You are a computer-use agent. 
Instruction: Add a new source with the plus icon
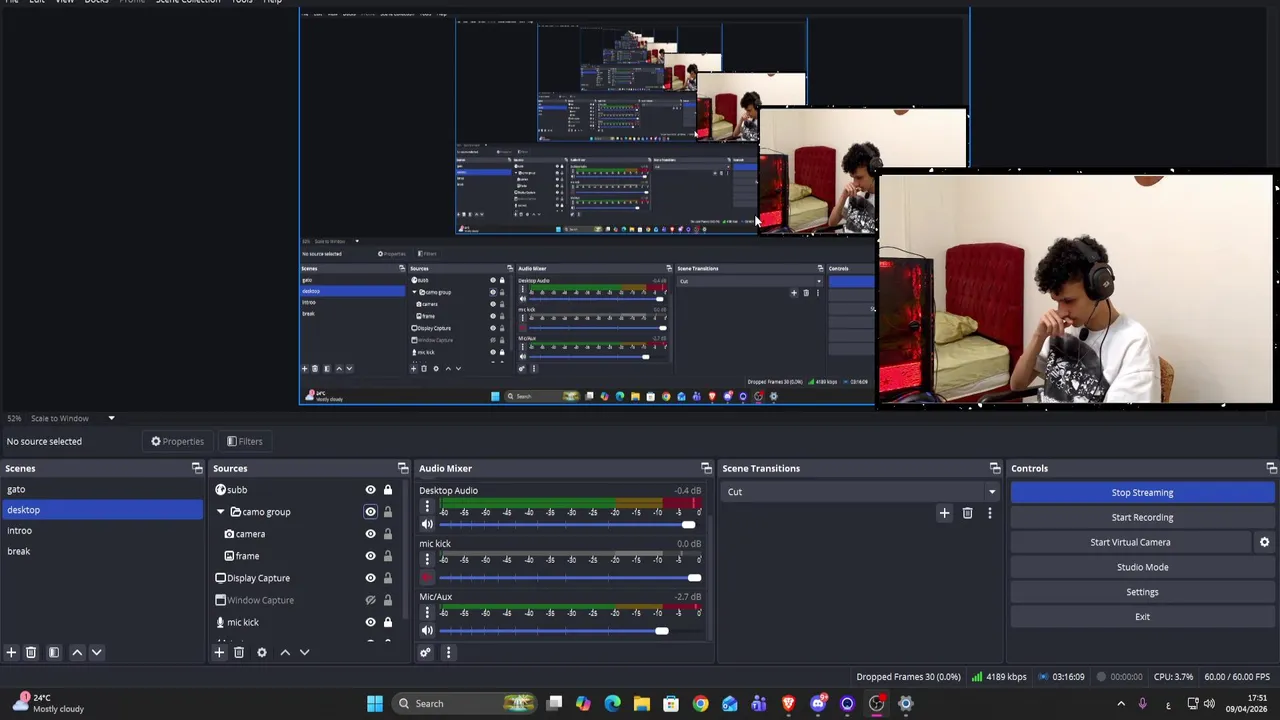click(219, 652)
